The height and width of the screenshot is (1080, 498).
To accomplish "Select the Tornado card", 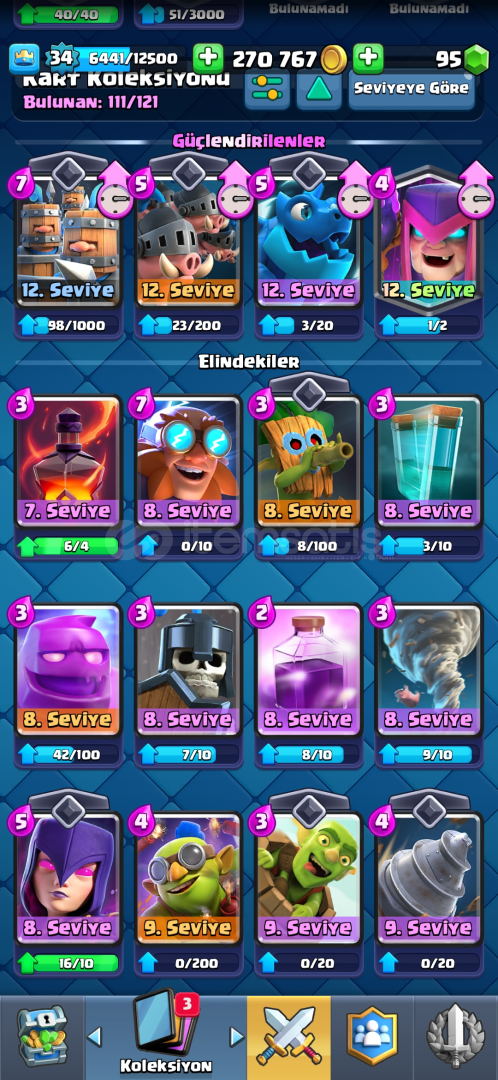I will point(428,672).
